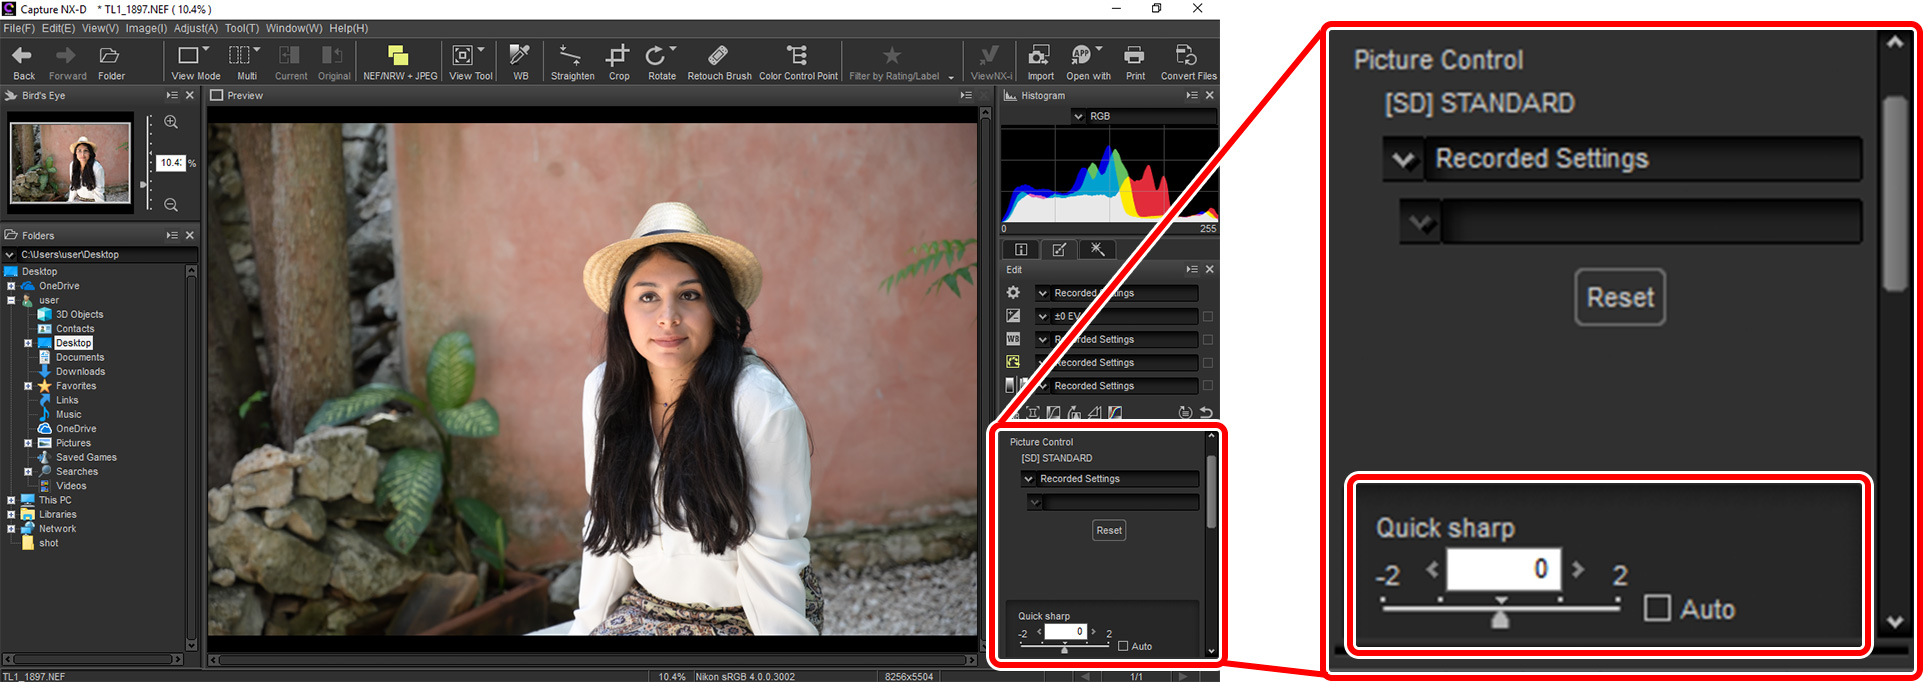
Task: Click the enlarged Quick sharp slider handle
Action: pos(1500,618)
